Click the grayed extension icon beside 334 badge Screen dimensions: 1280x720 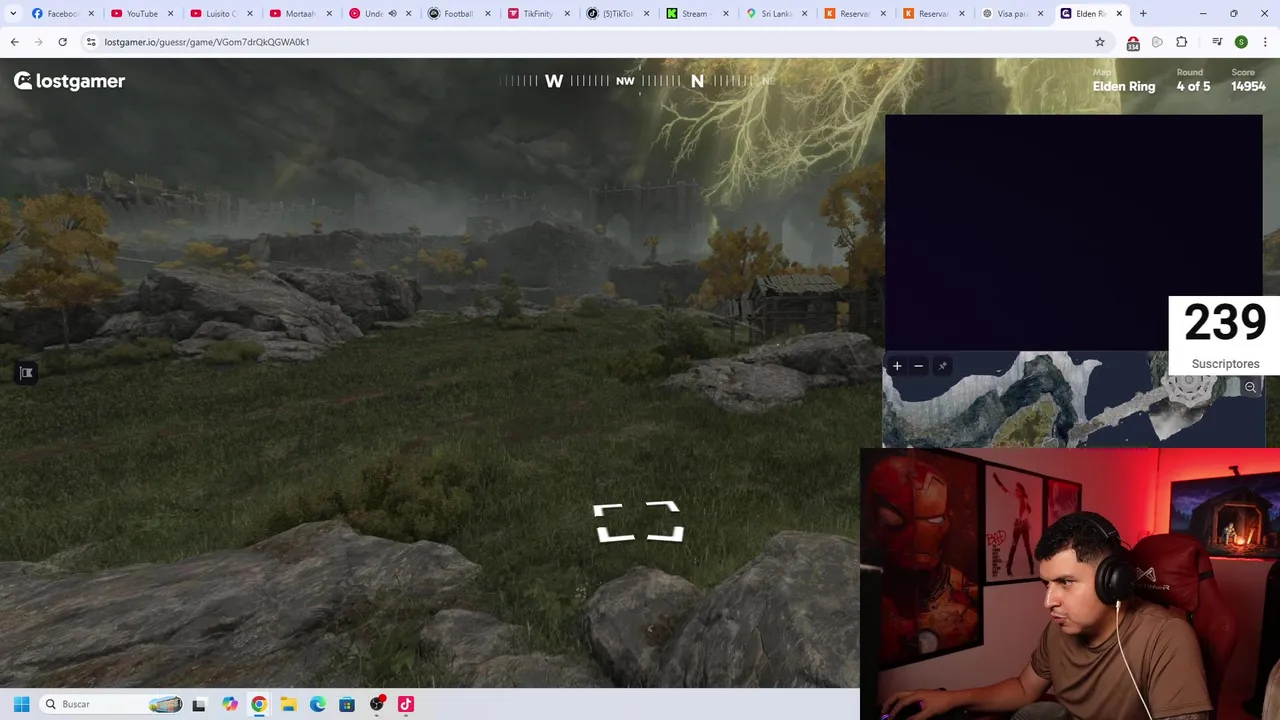[x=1157, y=42]
